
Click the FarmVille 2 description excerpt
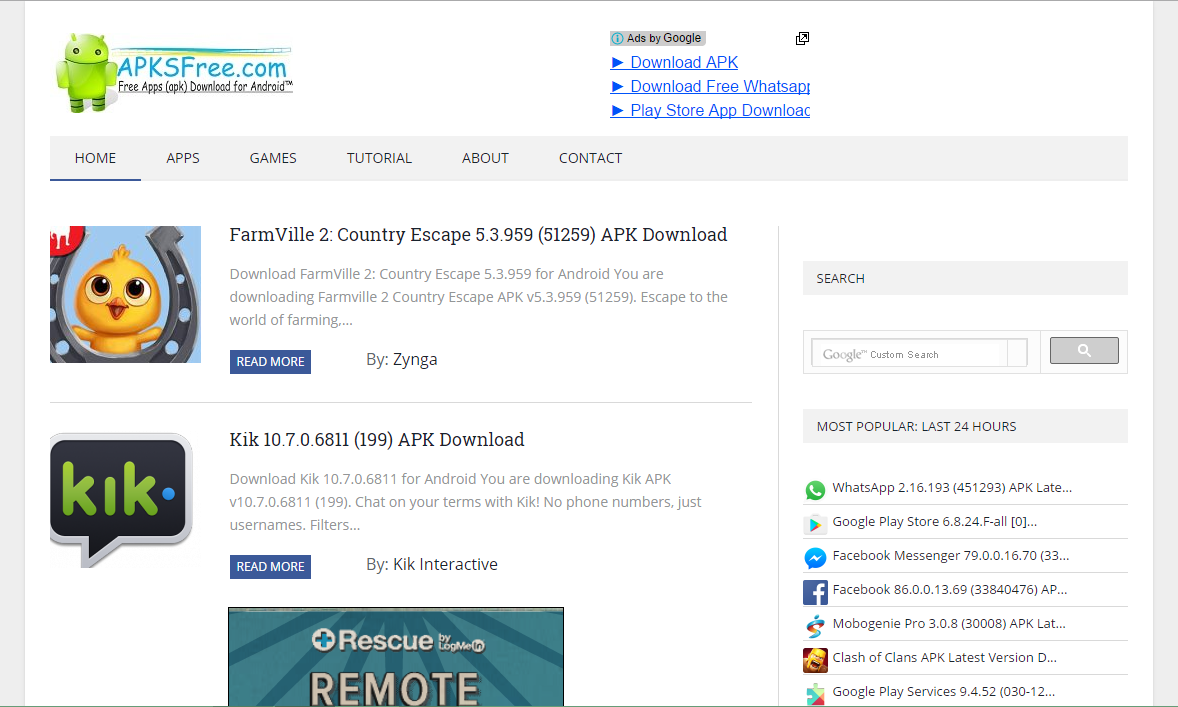point(479,297)
